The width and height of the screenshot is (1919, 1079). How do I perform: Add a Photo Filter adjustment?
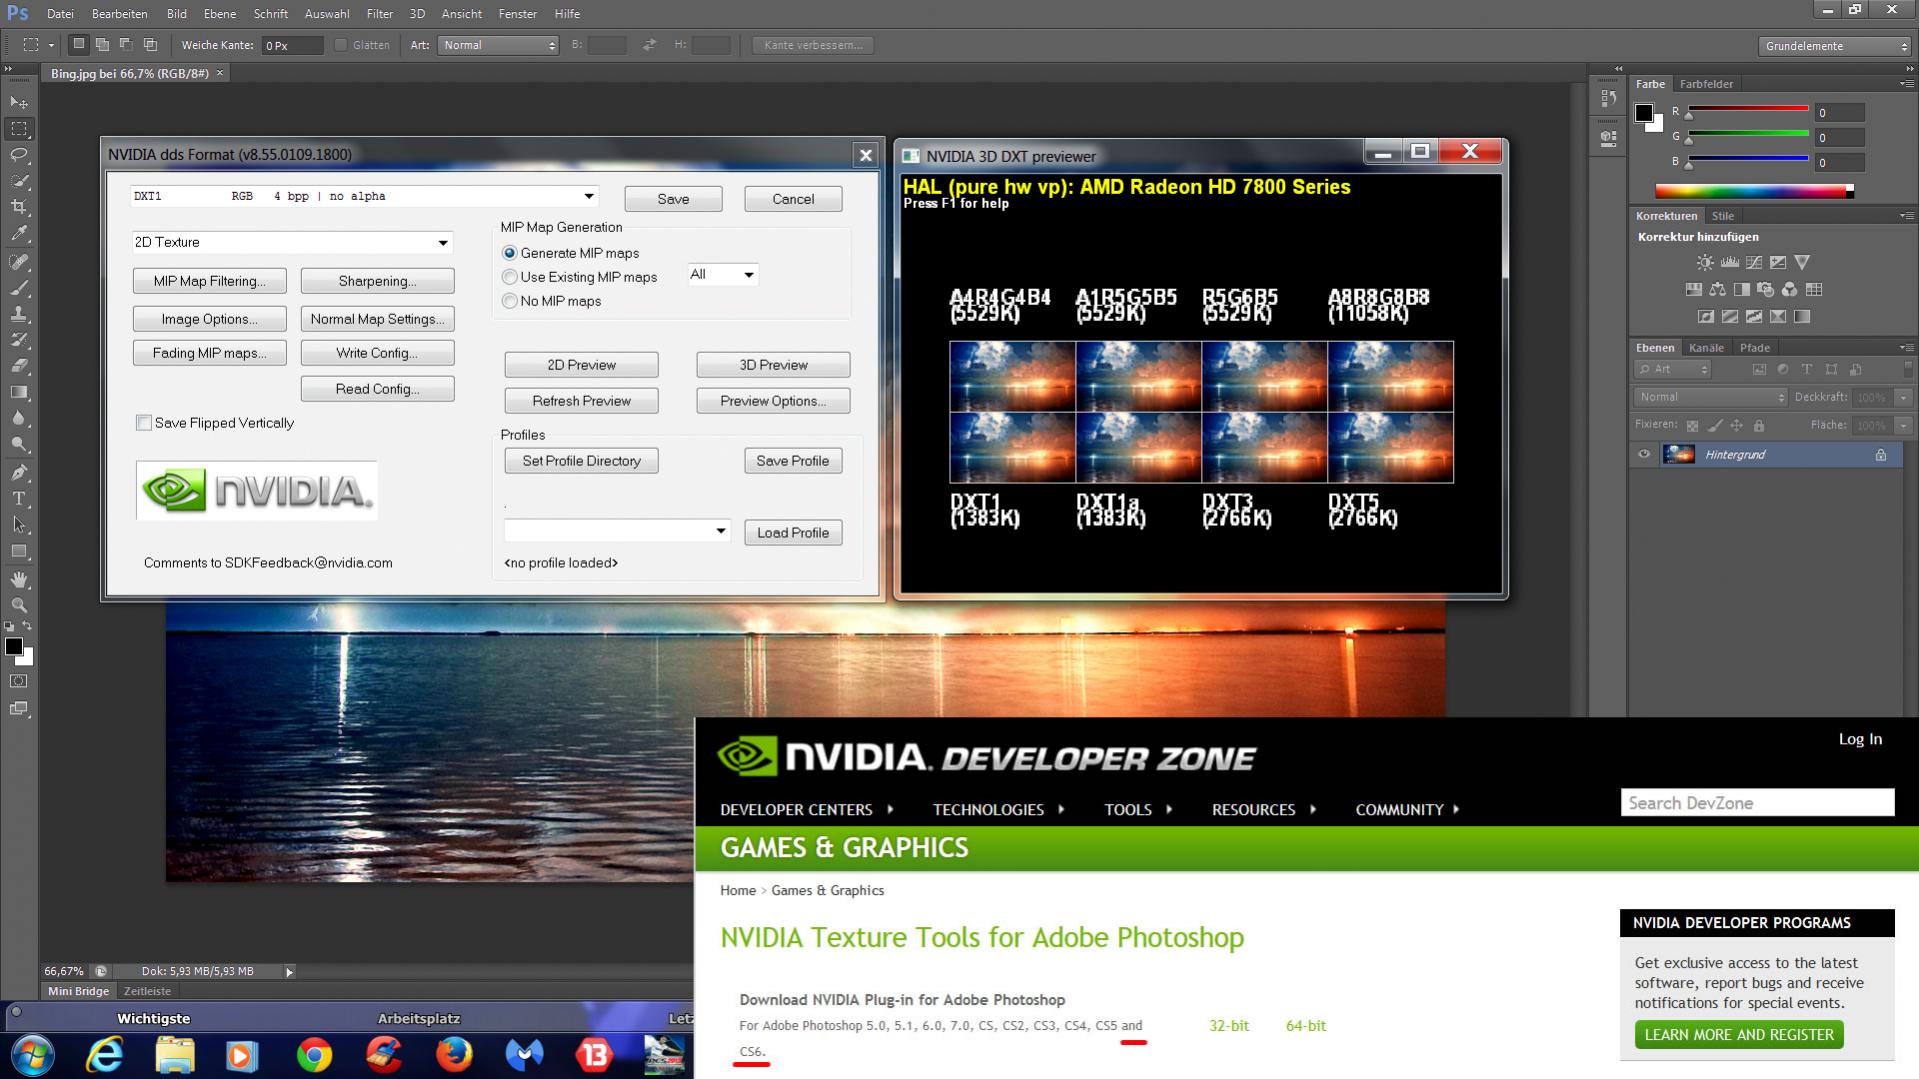1765,289
